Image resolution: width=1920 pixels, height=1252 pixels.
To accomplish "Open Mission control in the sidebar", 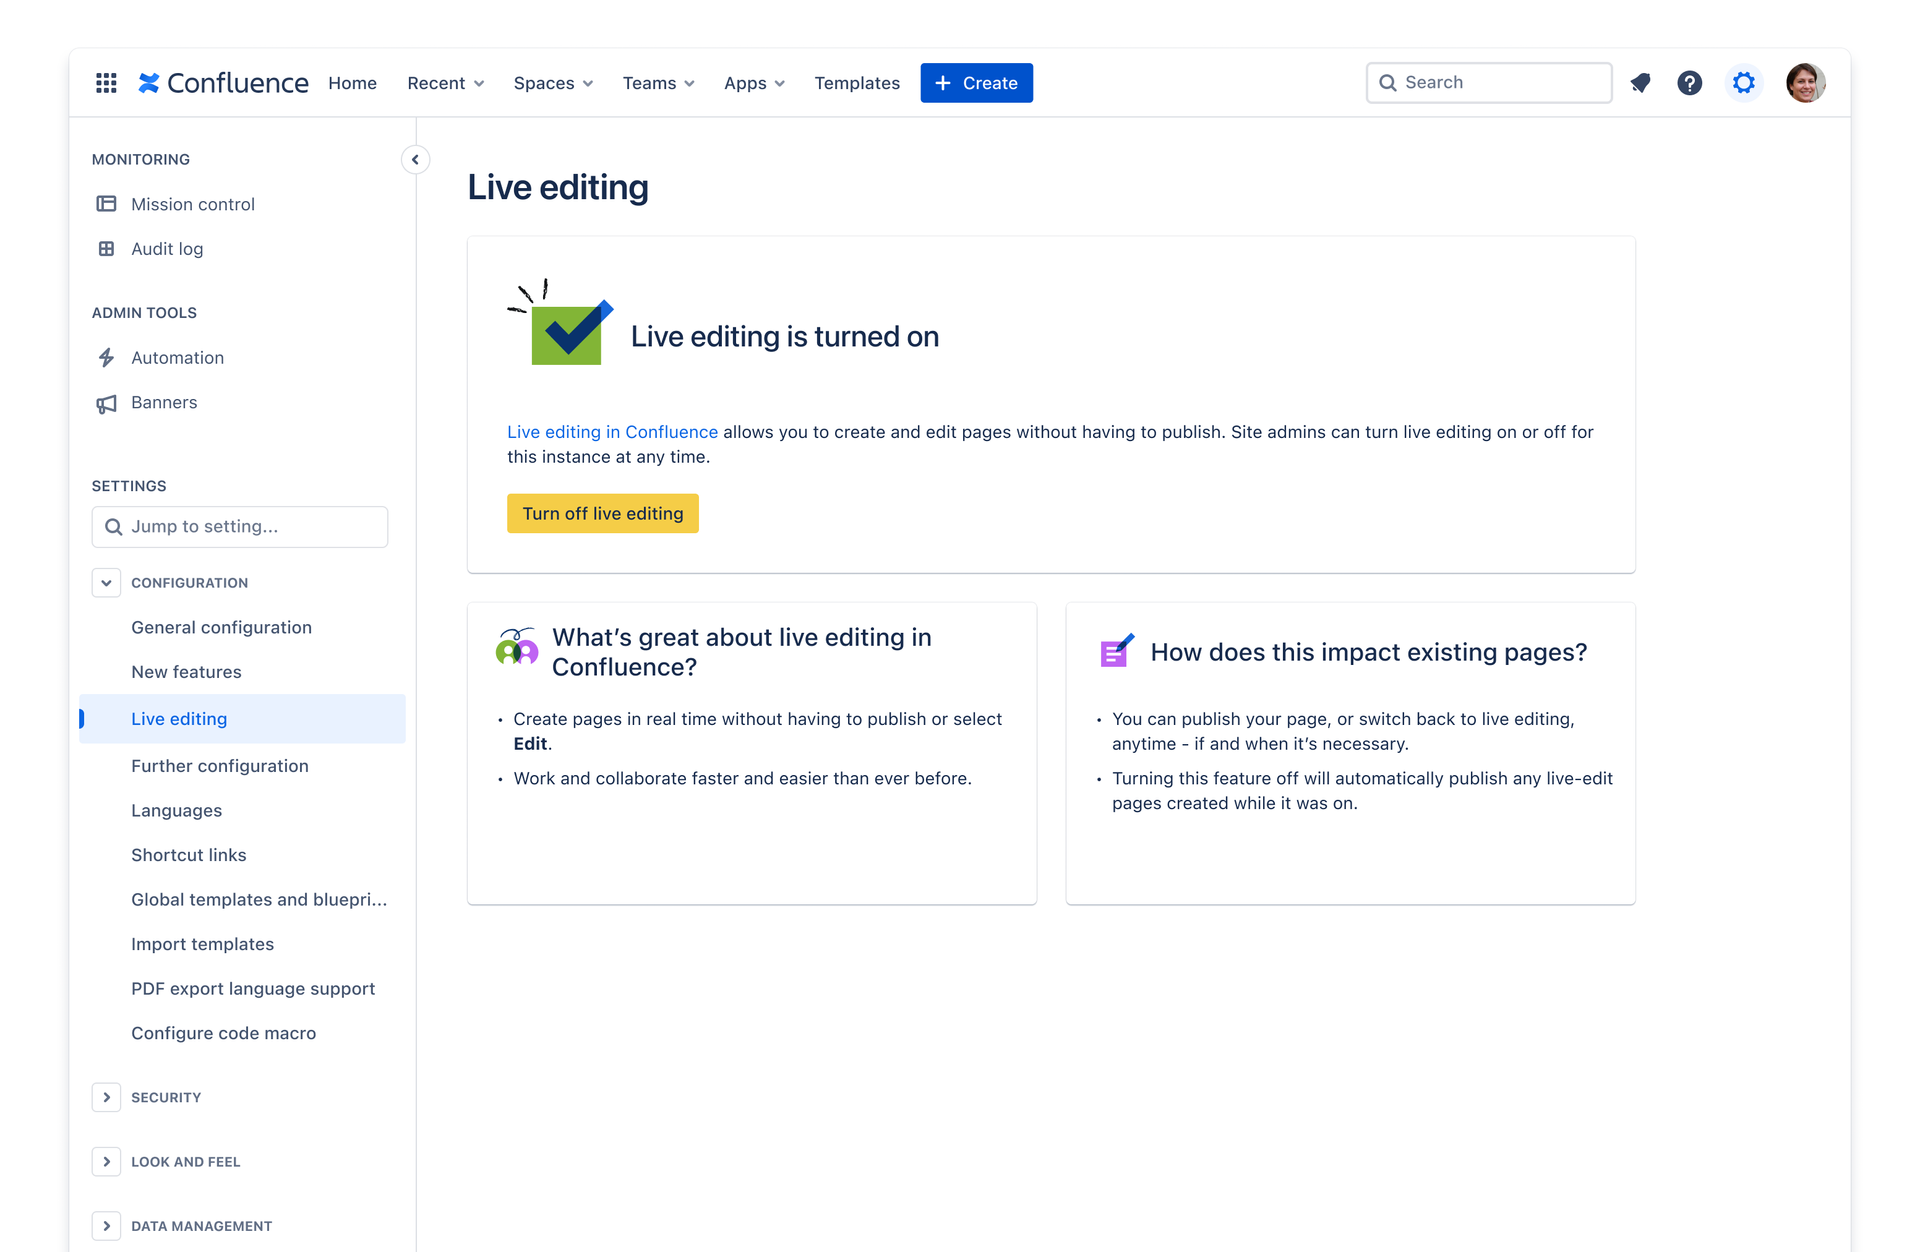I will coord(193,204).
